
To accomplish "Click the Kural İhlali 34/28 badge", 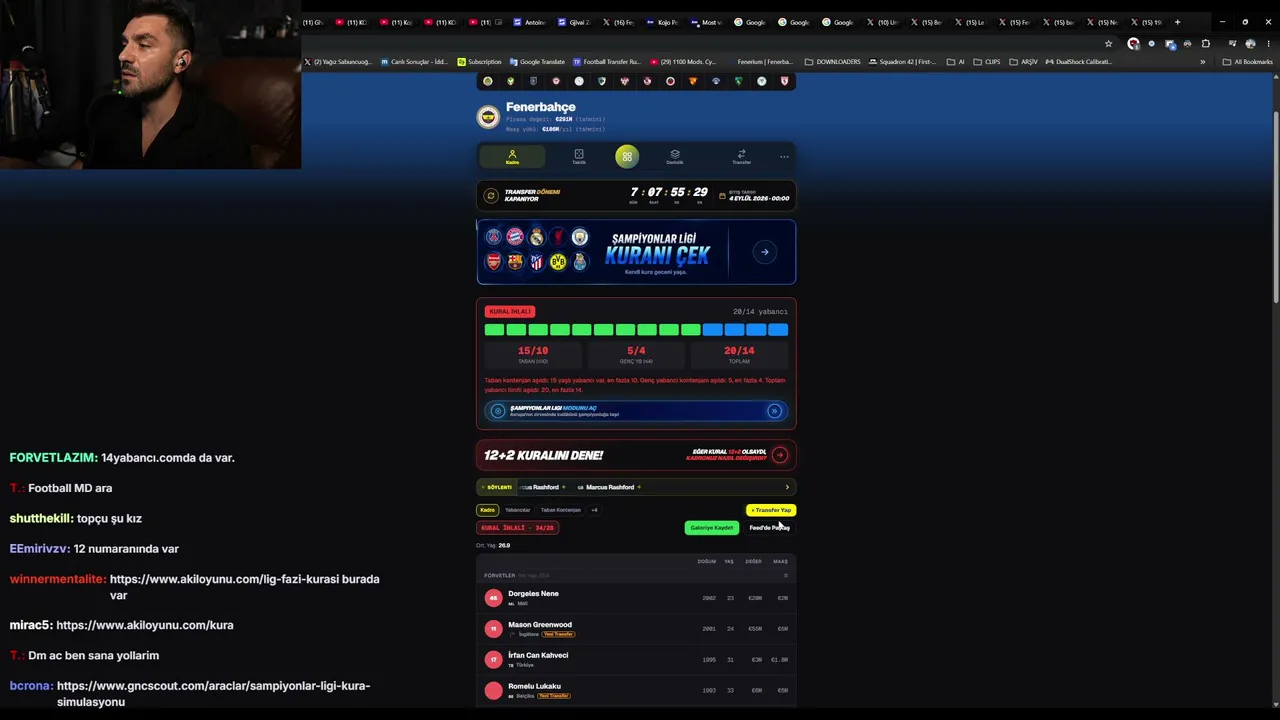I will (517, 528).
